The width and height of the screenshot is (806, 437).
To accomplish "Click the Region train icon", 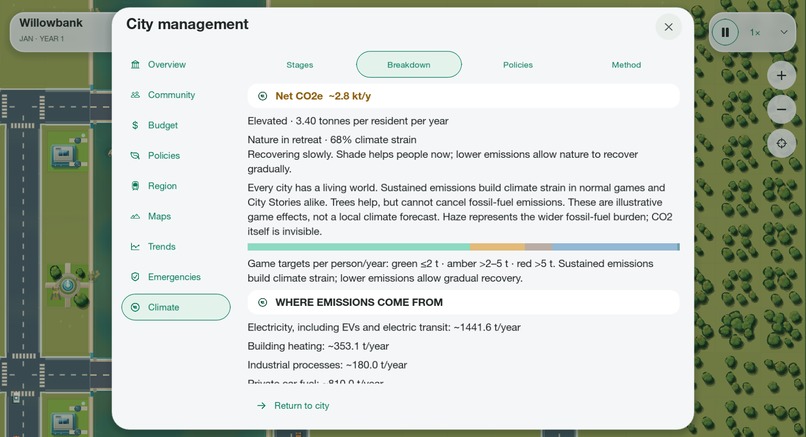I will click(x=135, y=186).
